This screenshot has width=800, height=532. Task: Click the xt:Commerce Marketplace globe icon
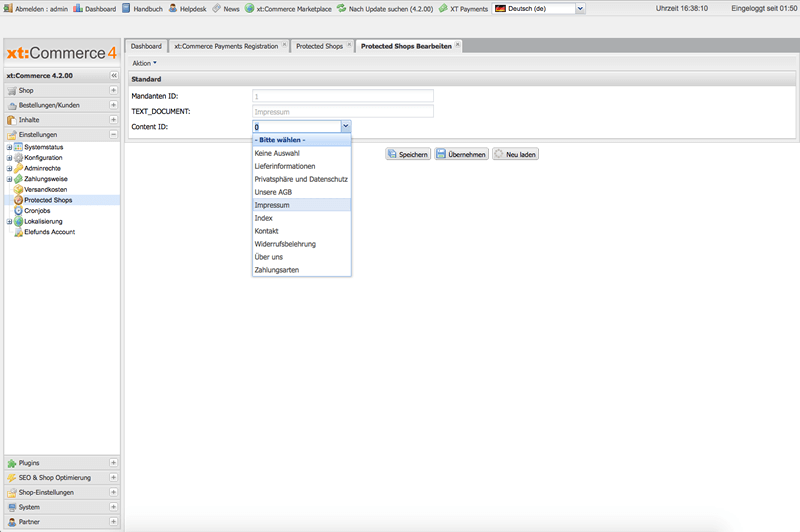pyautogui.click(x=249, y=8)
